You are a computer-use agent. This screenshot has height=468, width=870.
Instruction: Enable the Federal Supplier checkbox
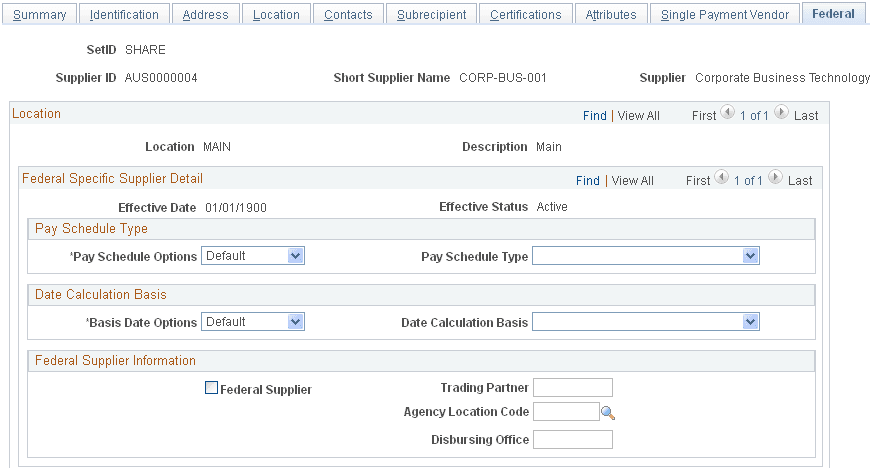coord(211,388)
